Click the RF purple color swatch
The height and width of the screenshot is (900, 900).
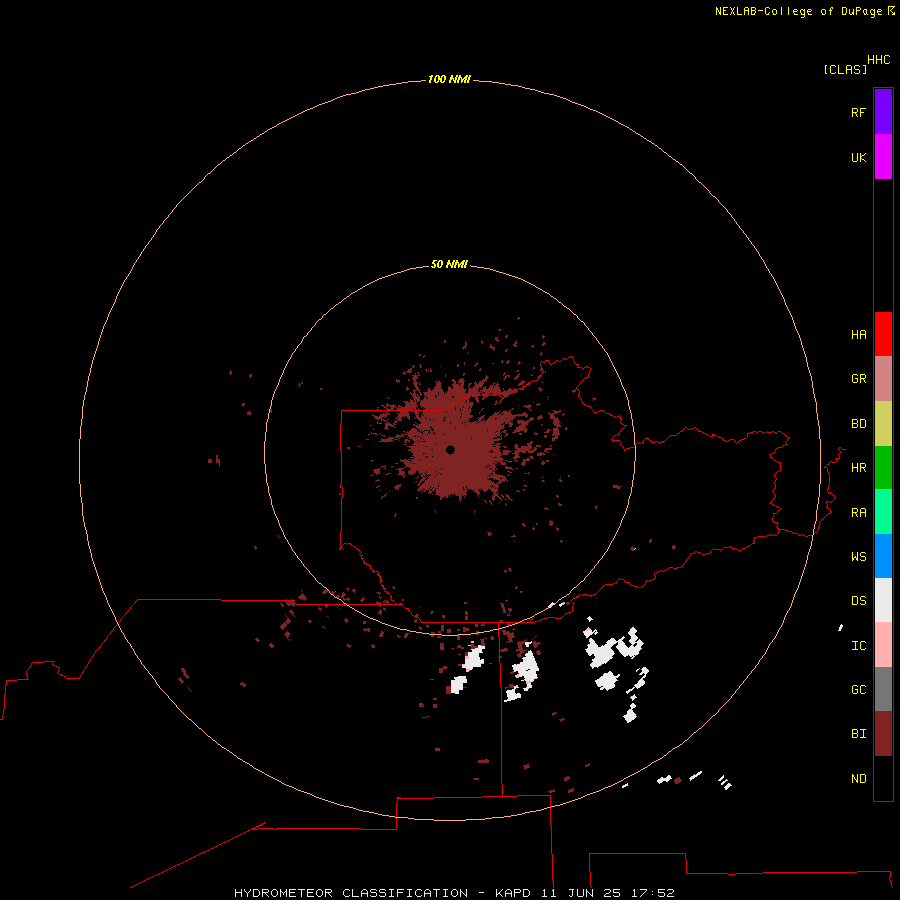883,112
